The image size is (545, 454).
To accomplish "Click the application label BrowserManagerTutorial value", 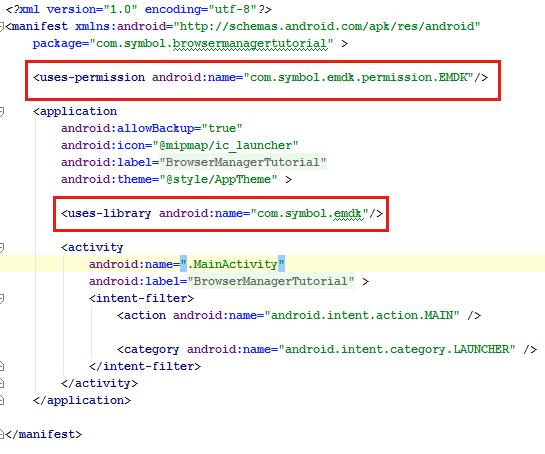I will 243,162.
